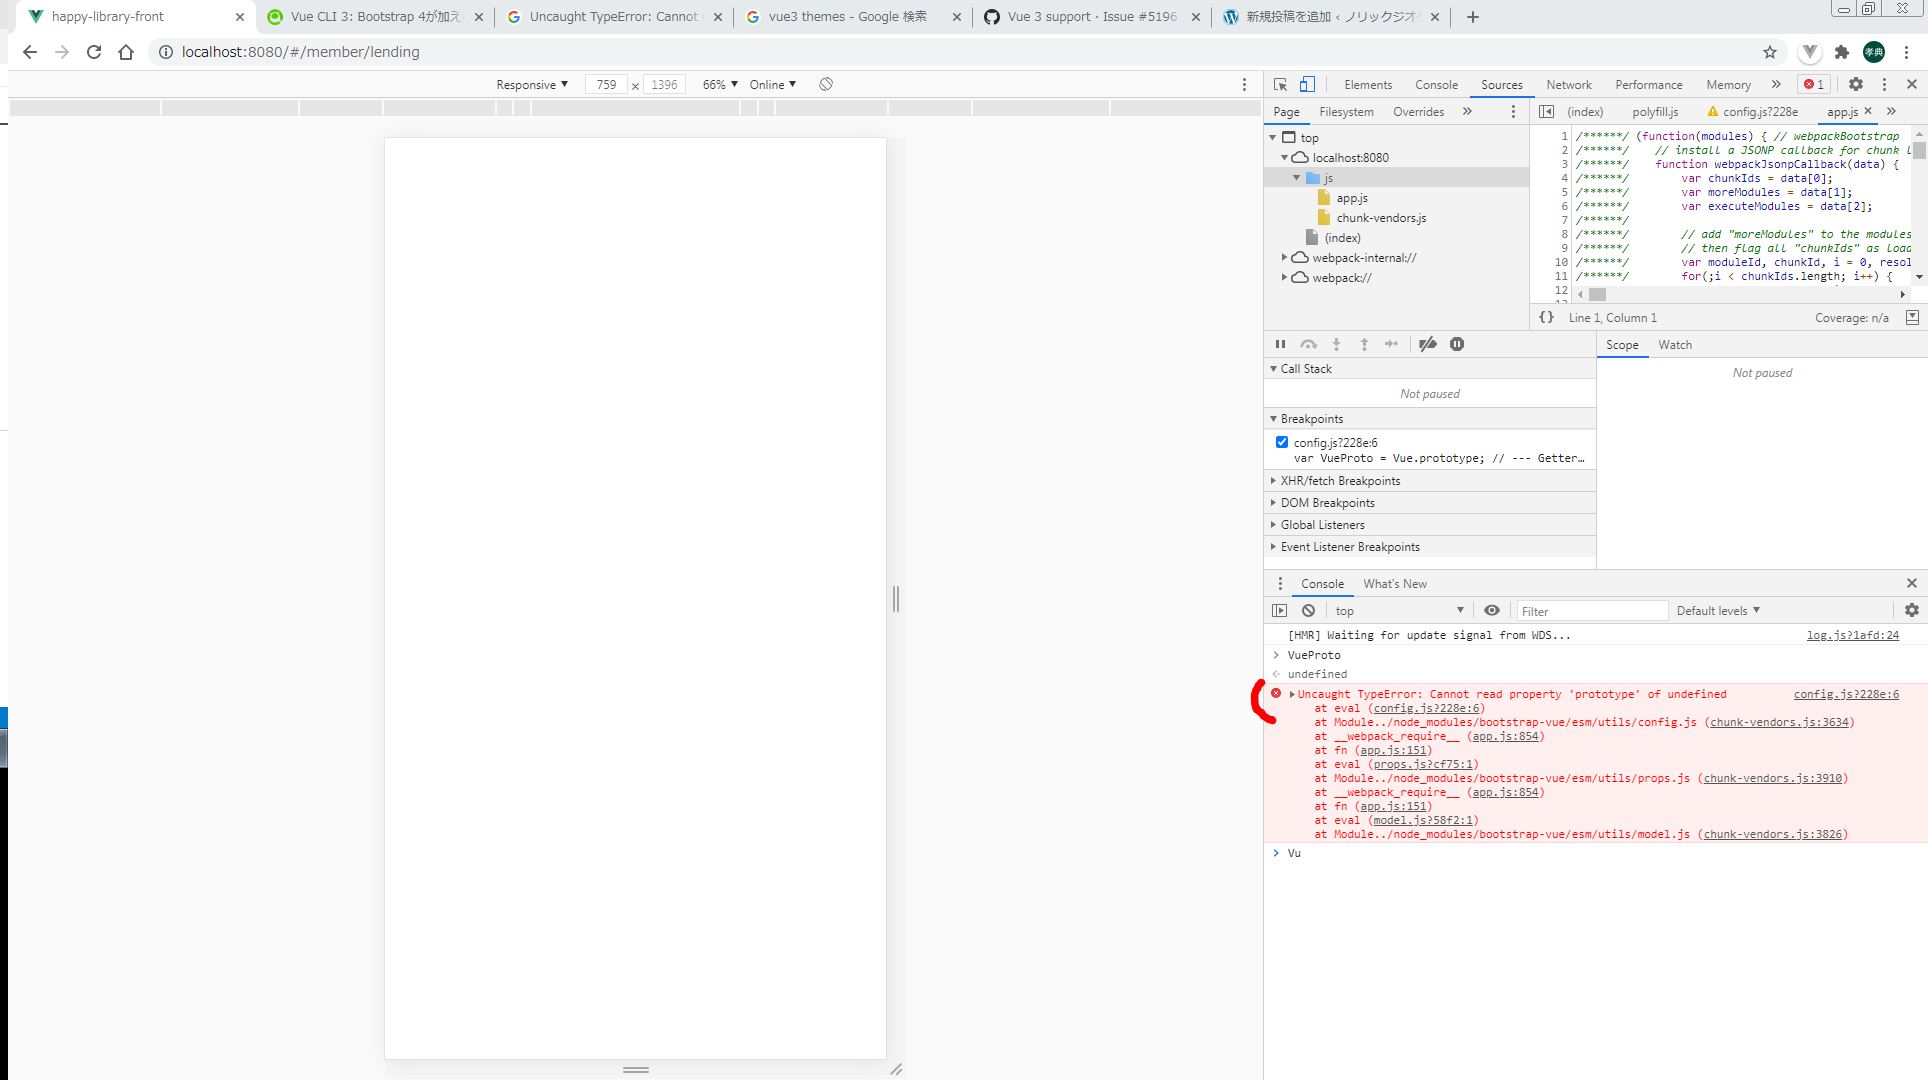Toggle pause on exceptions

click(x=1457, y=344)
